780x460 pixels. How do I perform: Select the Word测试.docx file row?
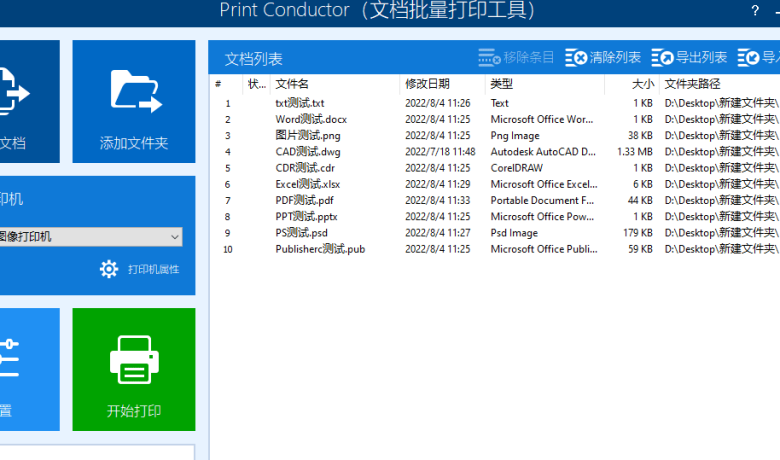click(x=495, y=119)
